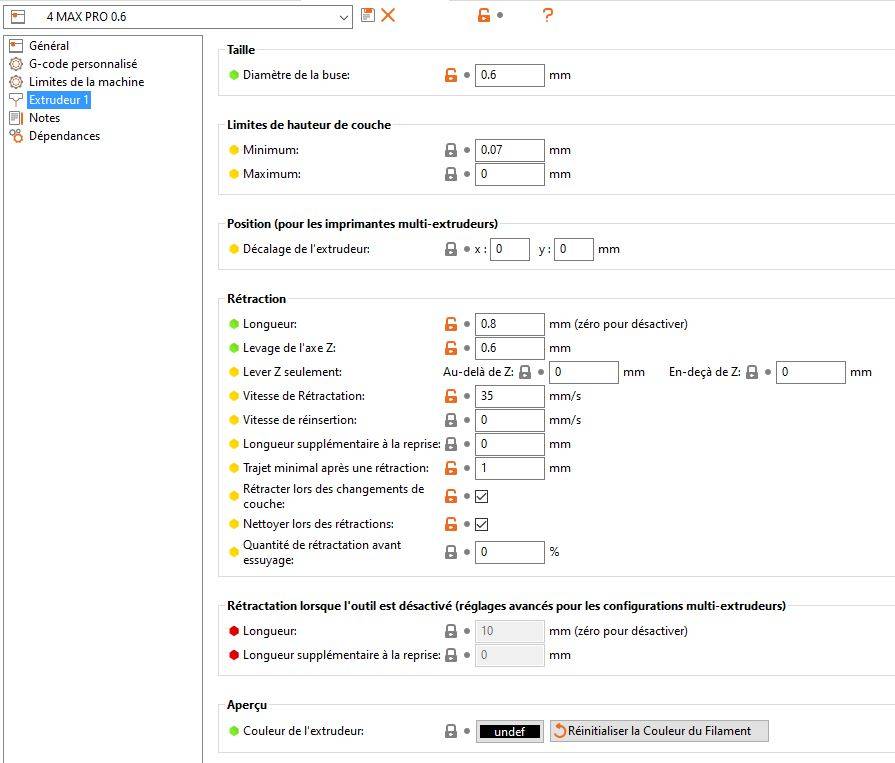Click orange lock beside retraction Longueur 0.8
This screenshot has width=895, height=763.
[451, 324]
